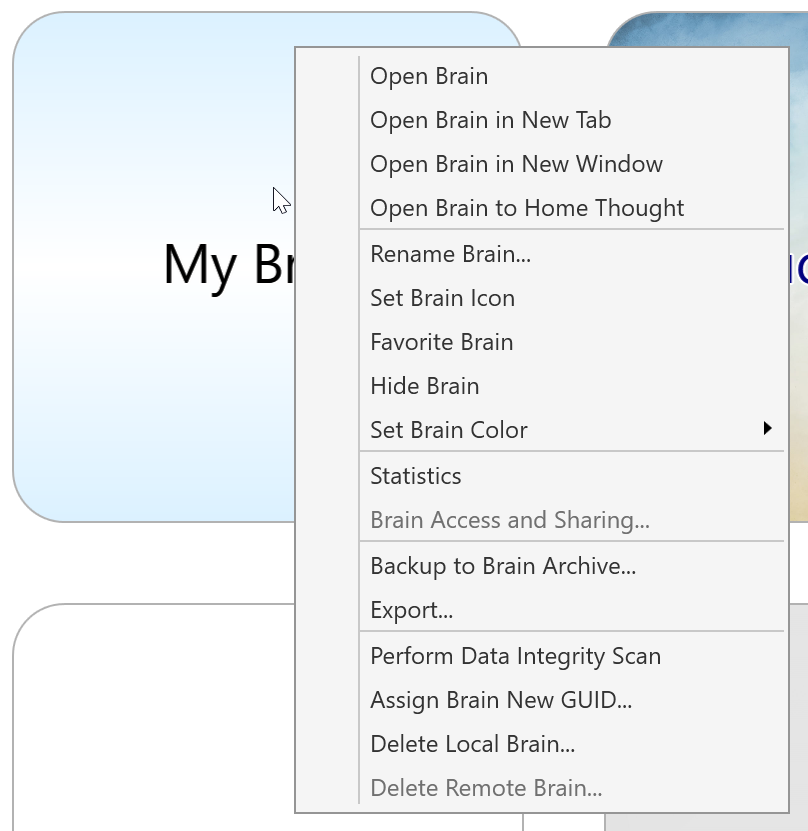Choose the Rename Brain... option

(450, 255)
